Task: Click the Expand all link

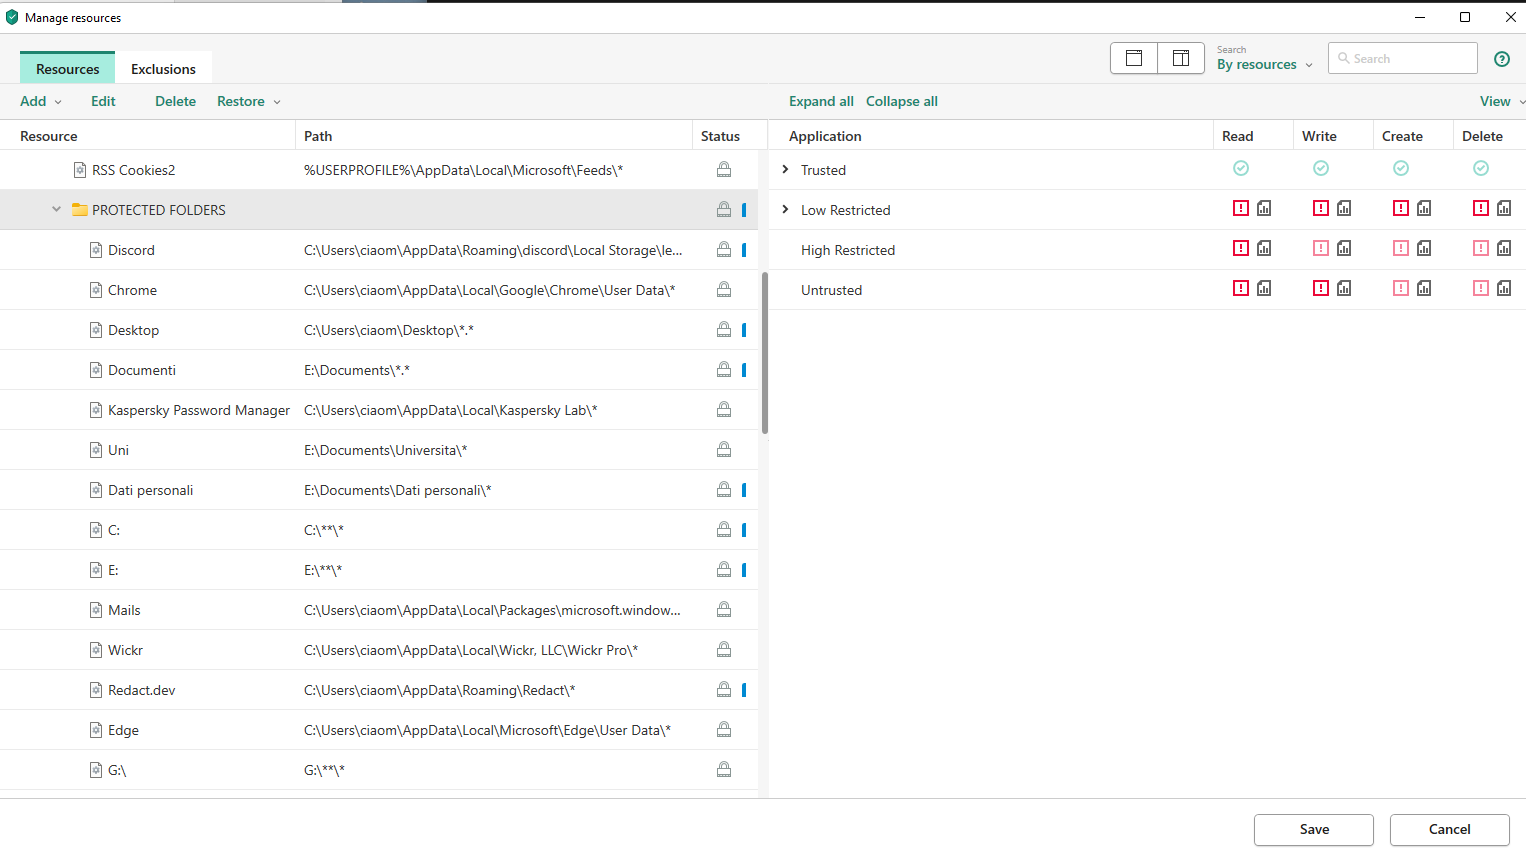Action: tap(821, 101)
